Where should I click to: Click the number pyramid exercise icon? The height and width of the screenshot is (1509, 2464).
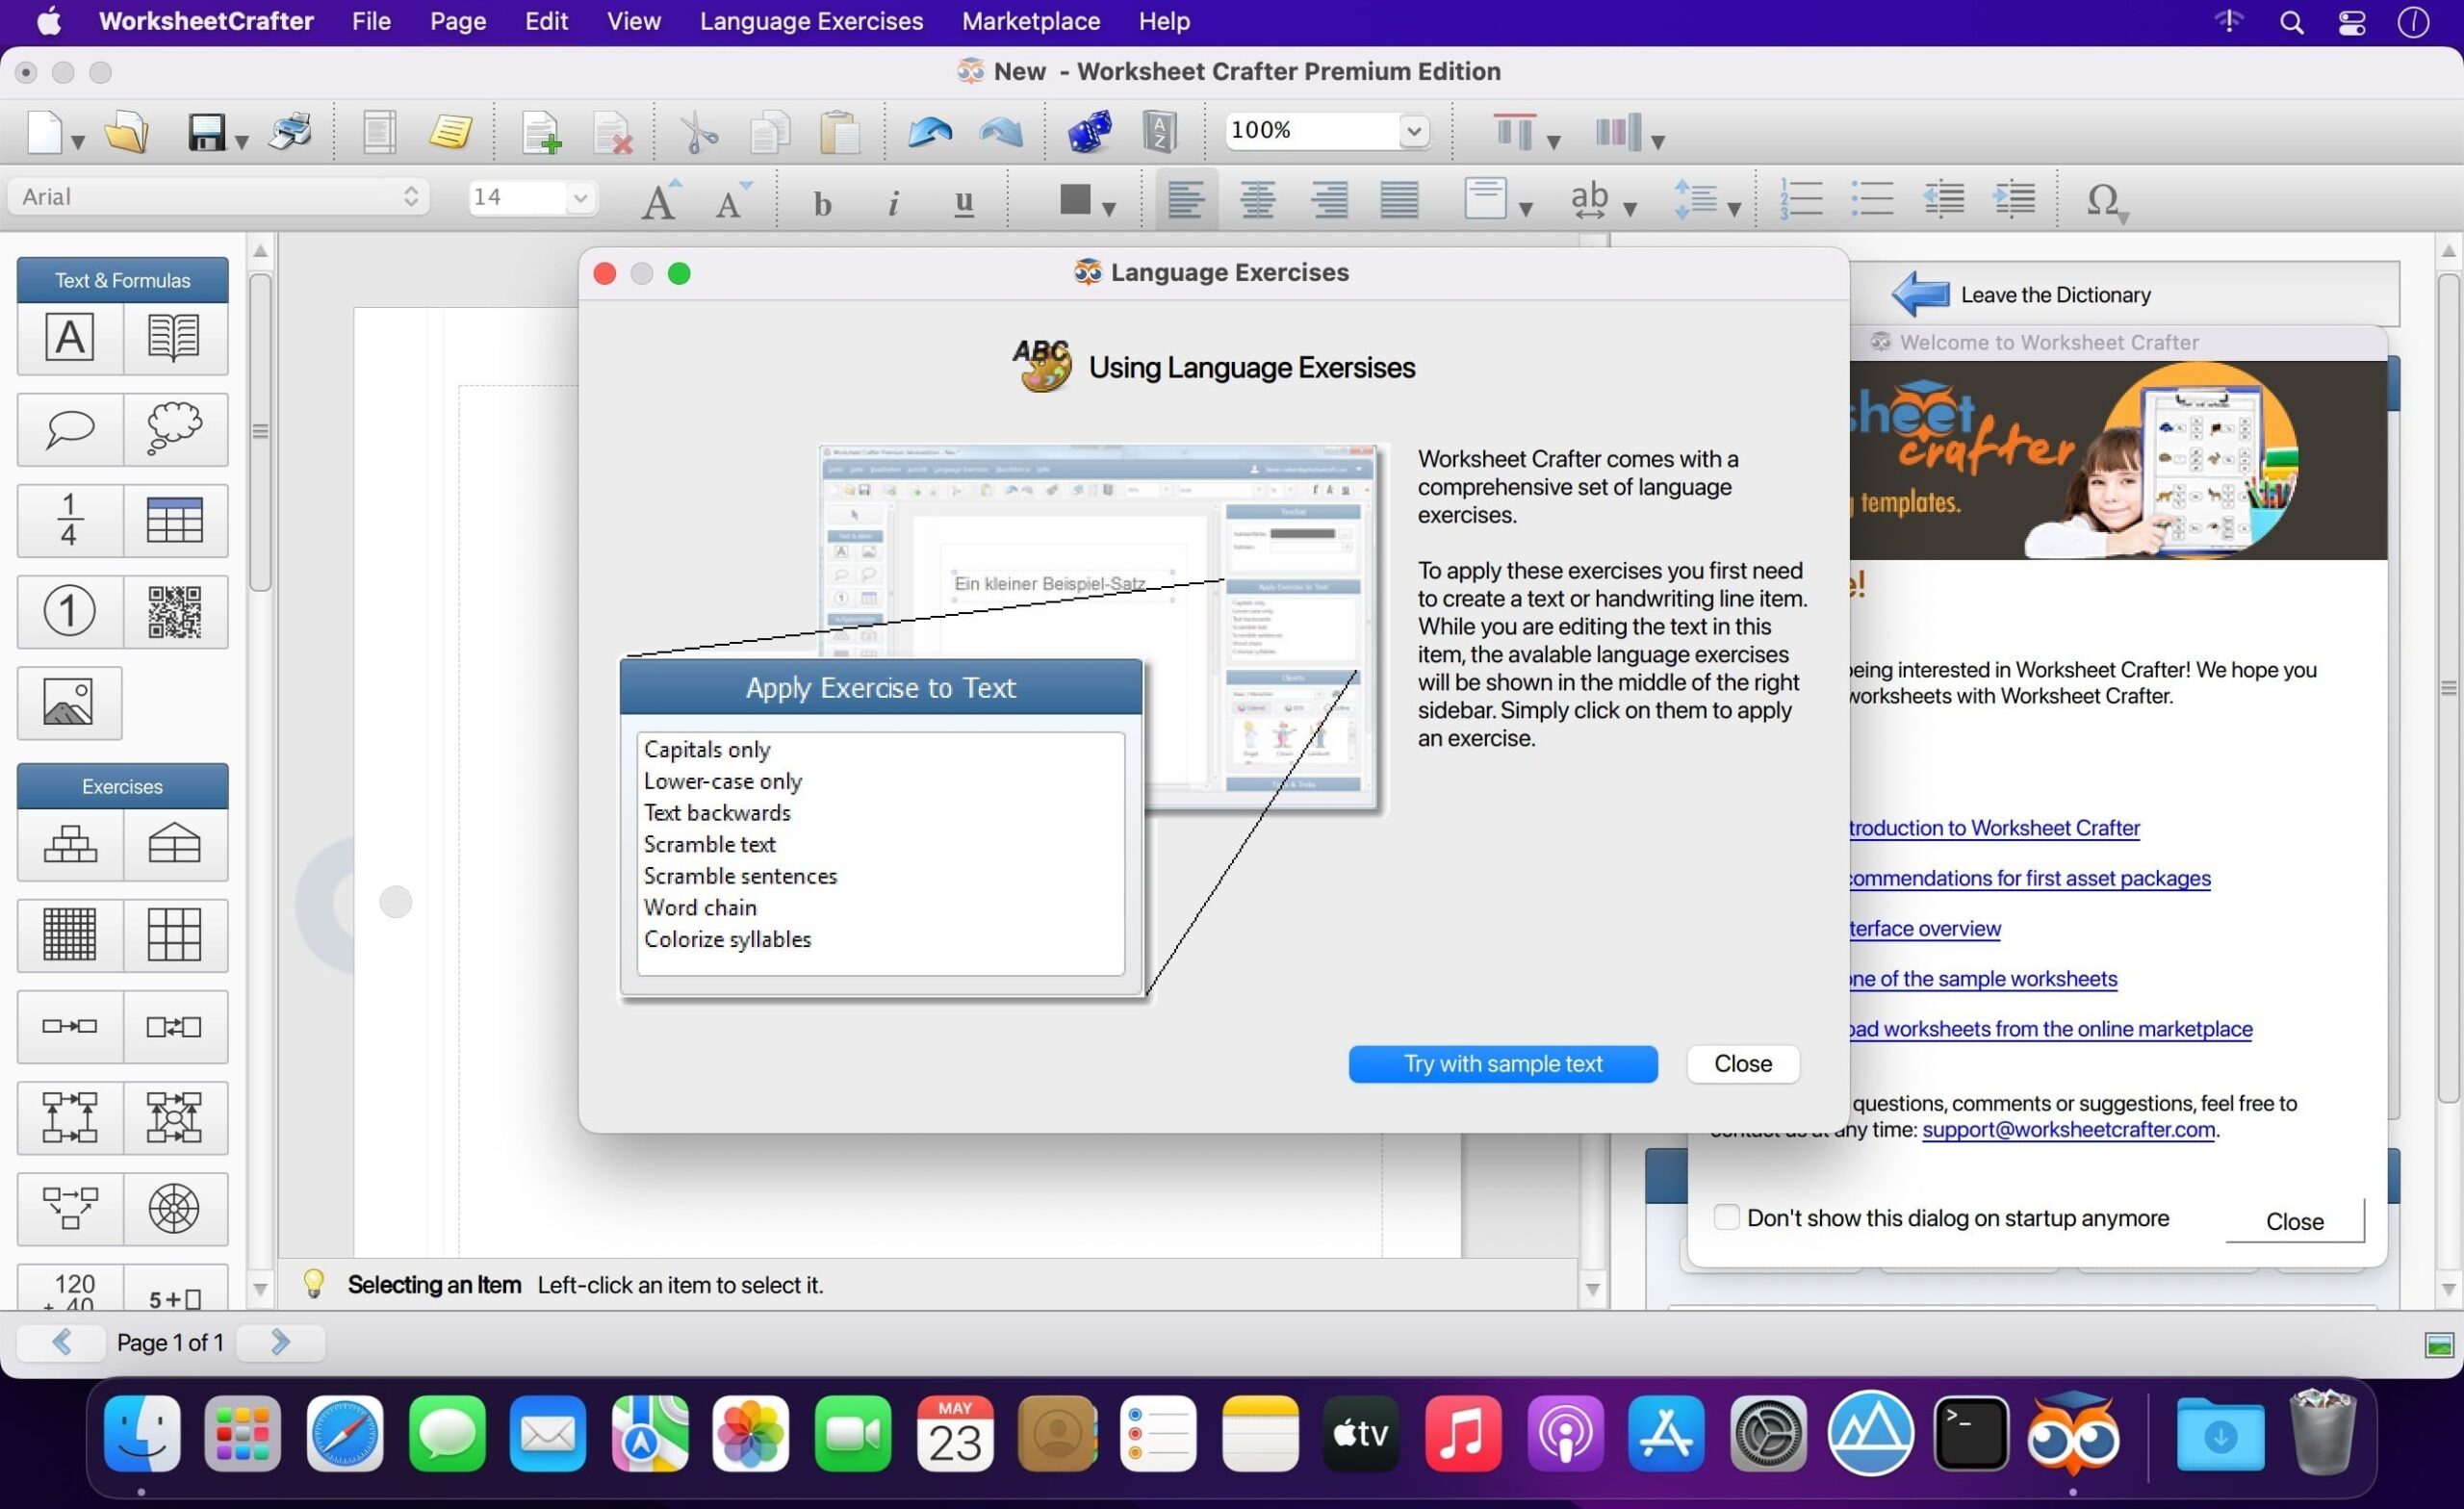coord(69,844)
